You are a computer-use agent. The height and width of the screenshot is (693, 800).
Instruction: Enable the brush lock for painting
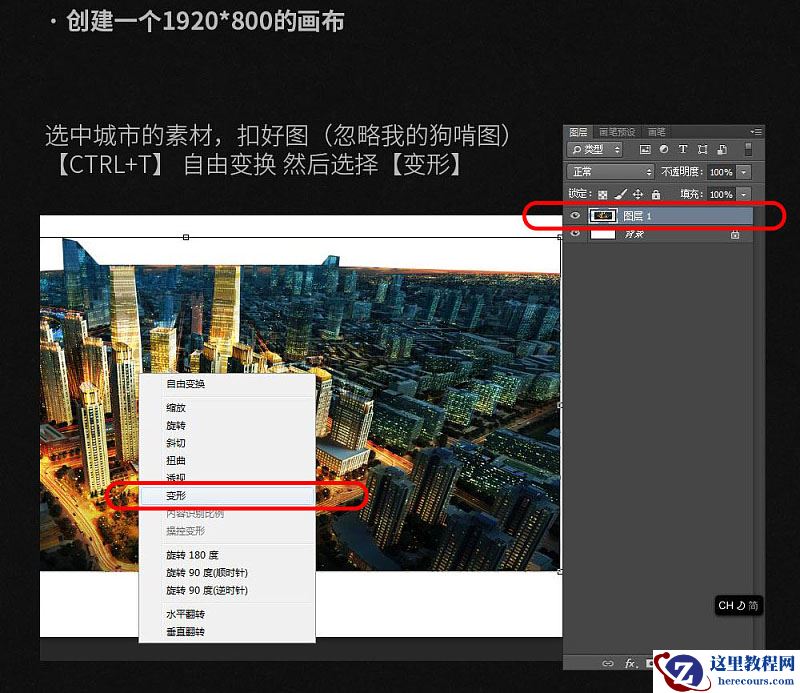(x=620, y=194)
